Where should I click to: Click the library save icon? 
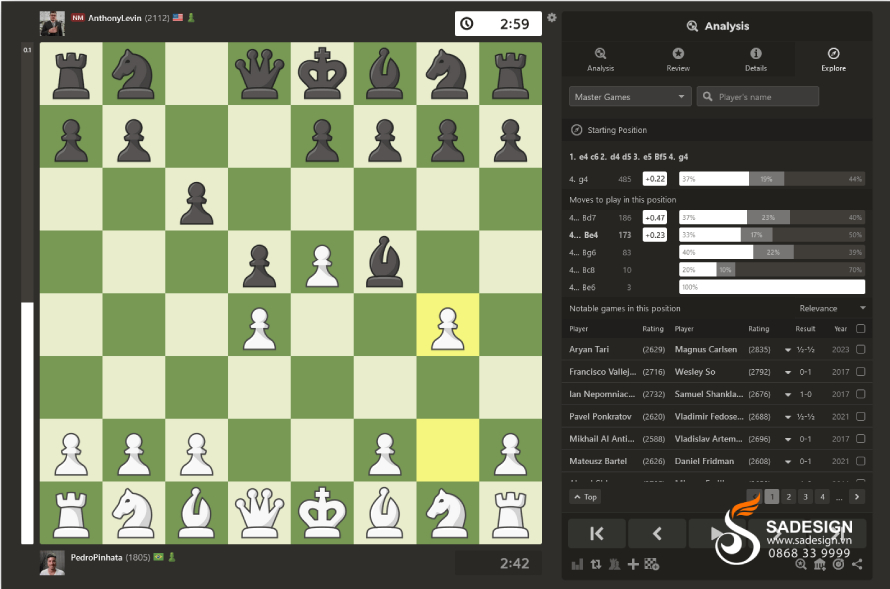[820, 564]
